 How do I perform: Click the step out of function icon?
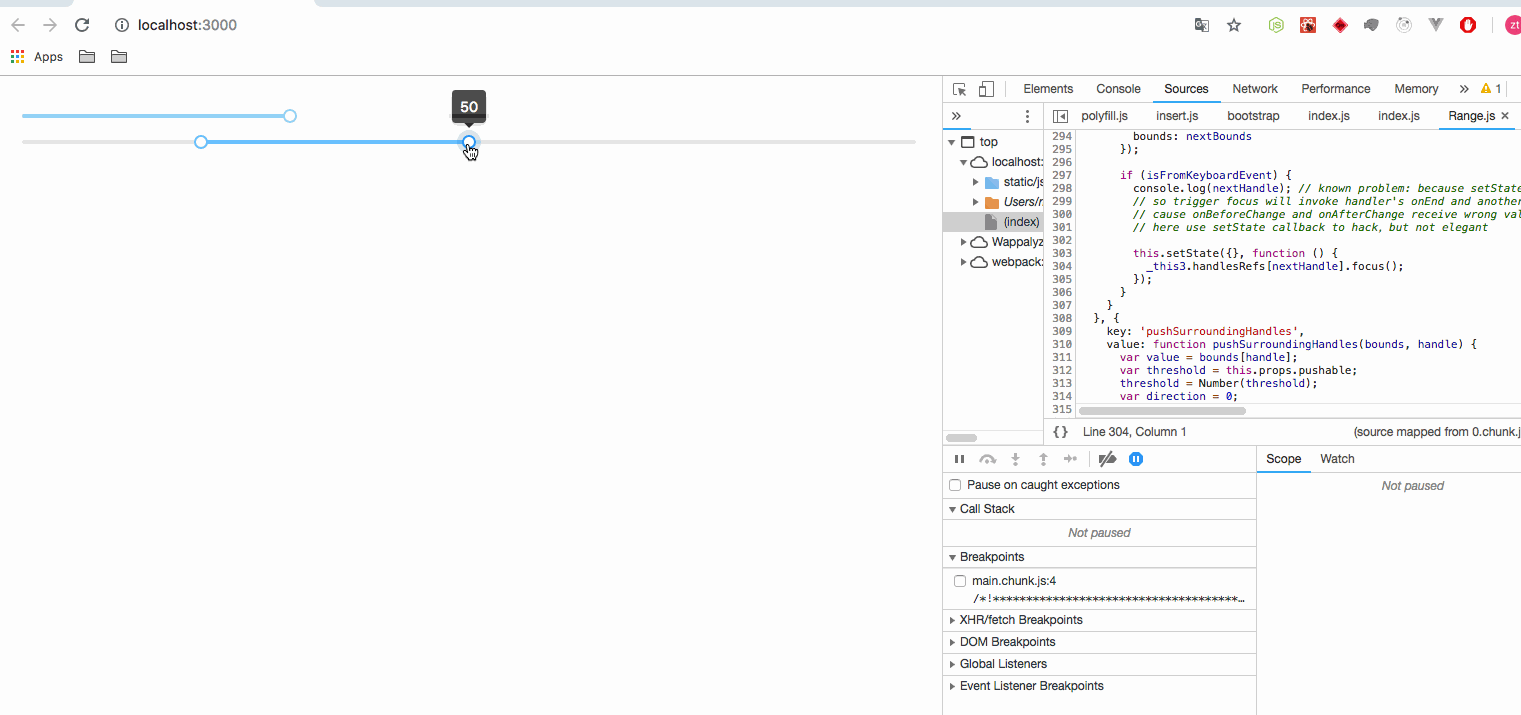[x=1043, y=459]
